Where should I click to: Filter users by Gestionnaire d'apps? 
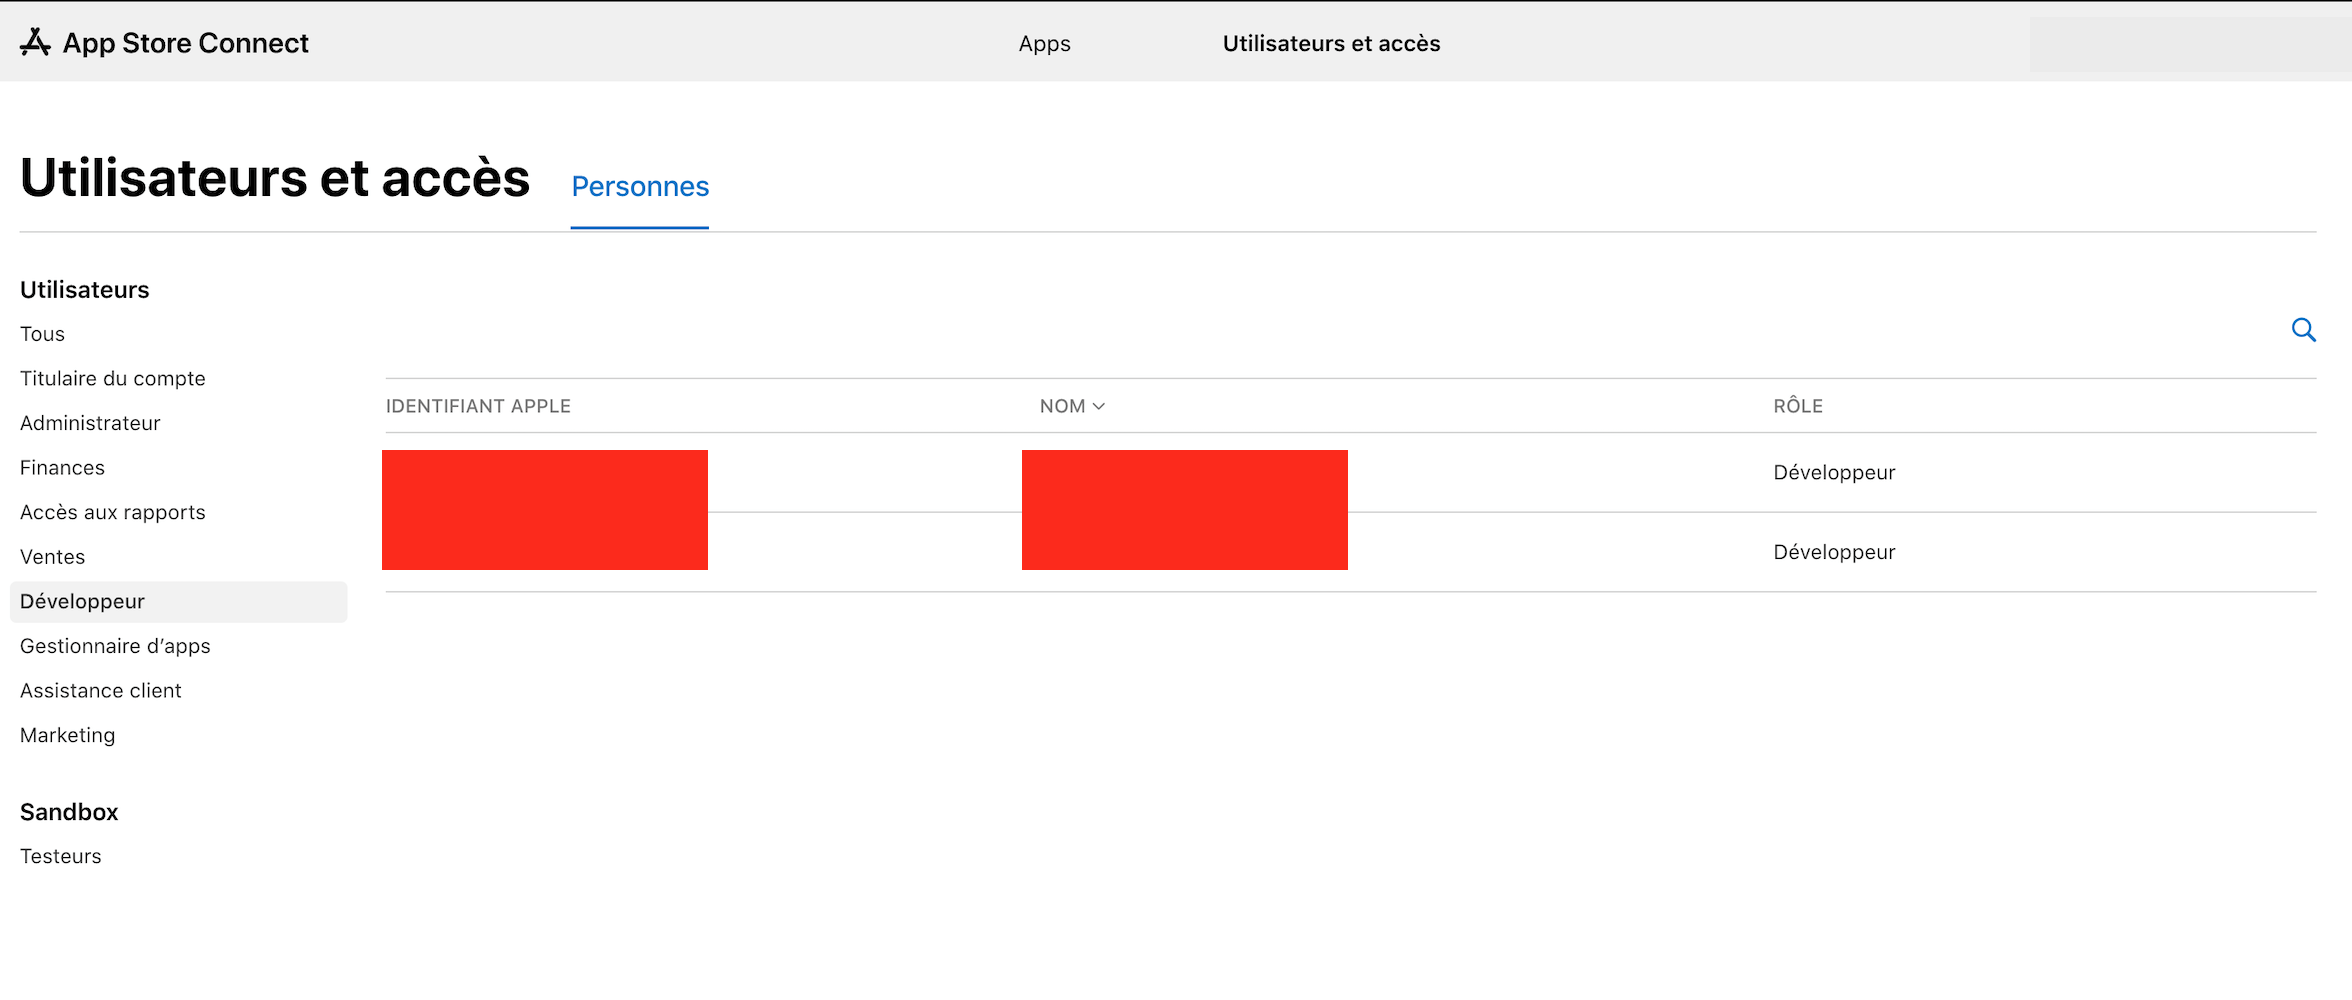pyautogui.click(x=115, y=646)
